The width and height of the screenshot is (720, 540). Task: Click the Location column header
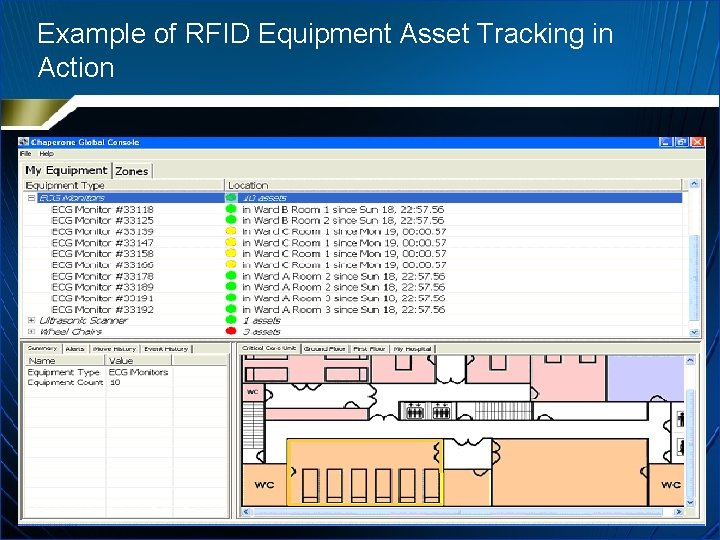[x=453, y=186]
